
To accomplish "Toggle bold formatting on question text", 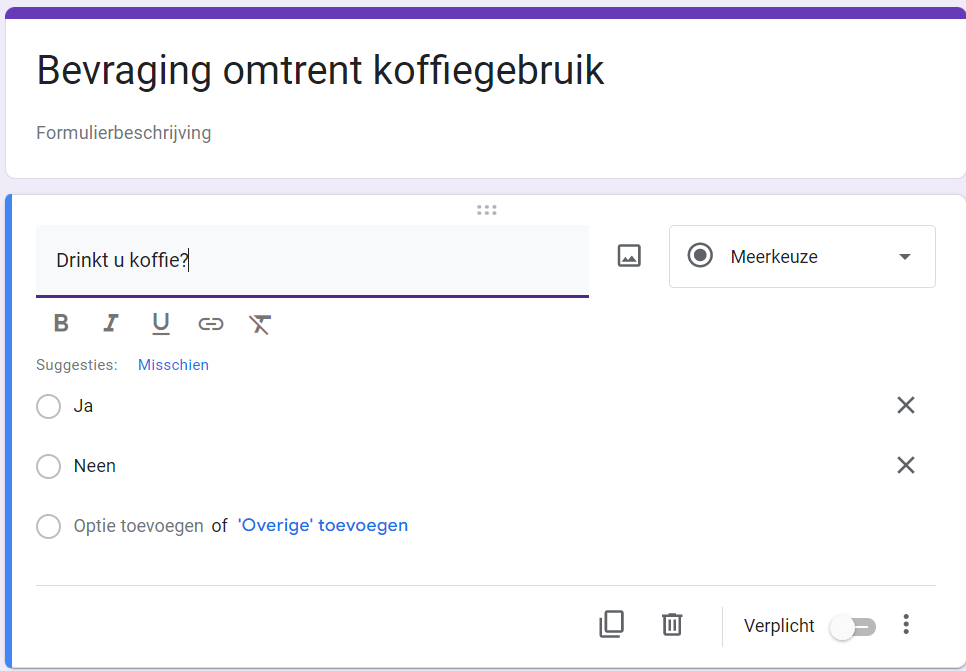I will click(61, 324).
